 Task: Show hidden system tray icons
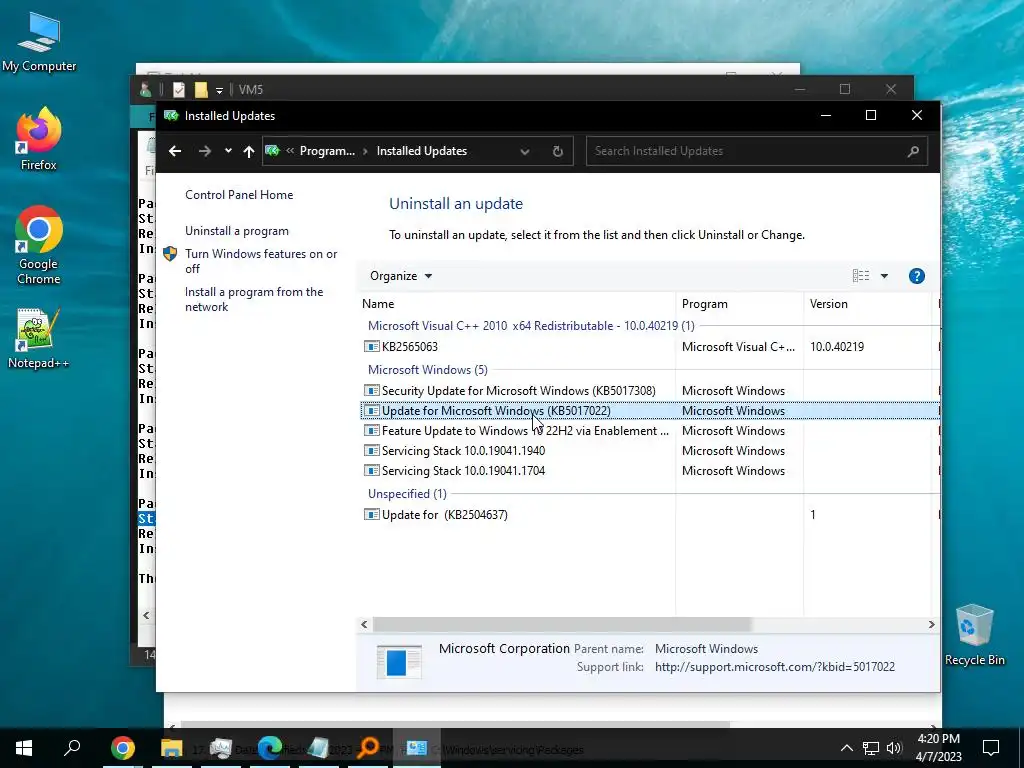pos(846,748)
